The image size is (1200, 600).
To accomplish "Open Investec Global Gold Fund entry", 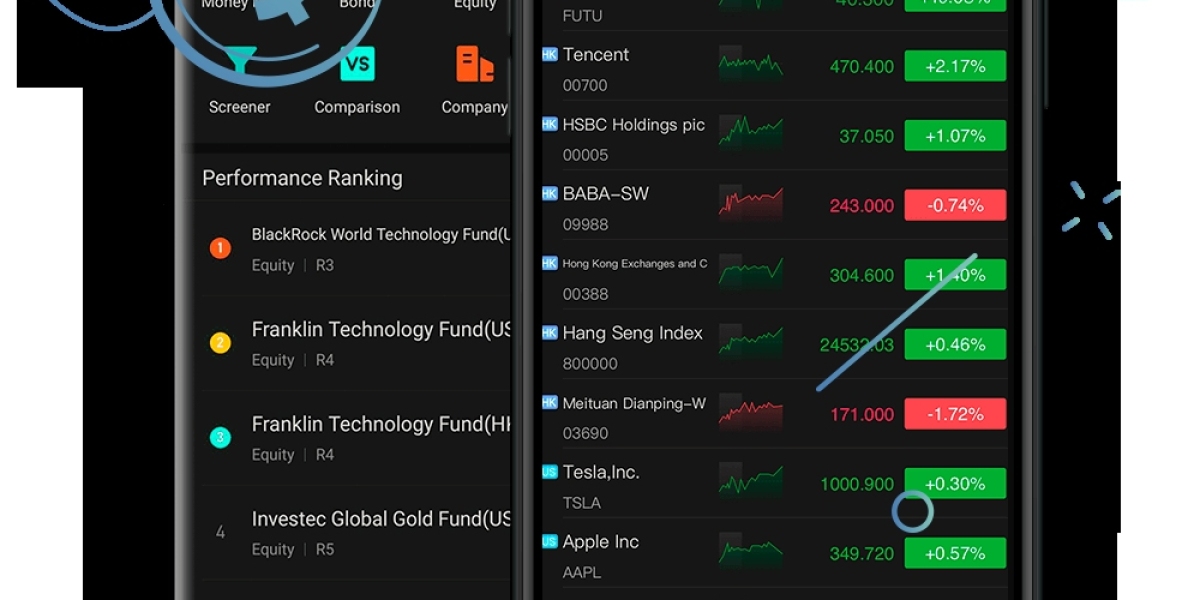I will coord(380,520).
